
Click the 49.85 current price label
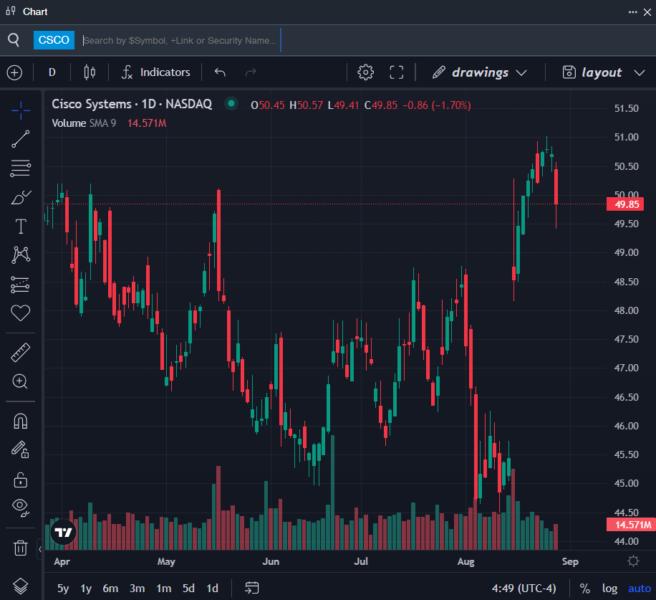(x=625, y=204)
